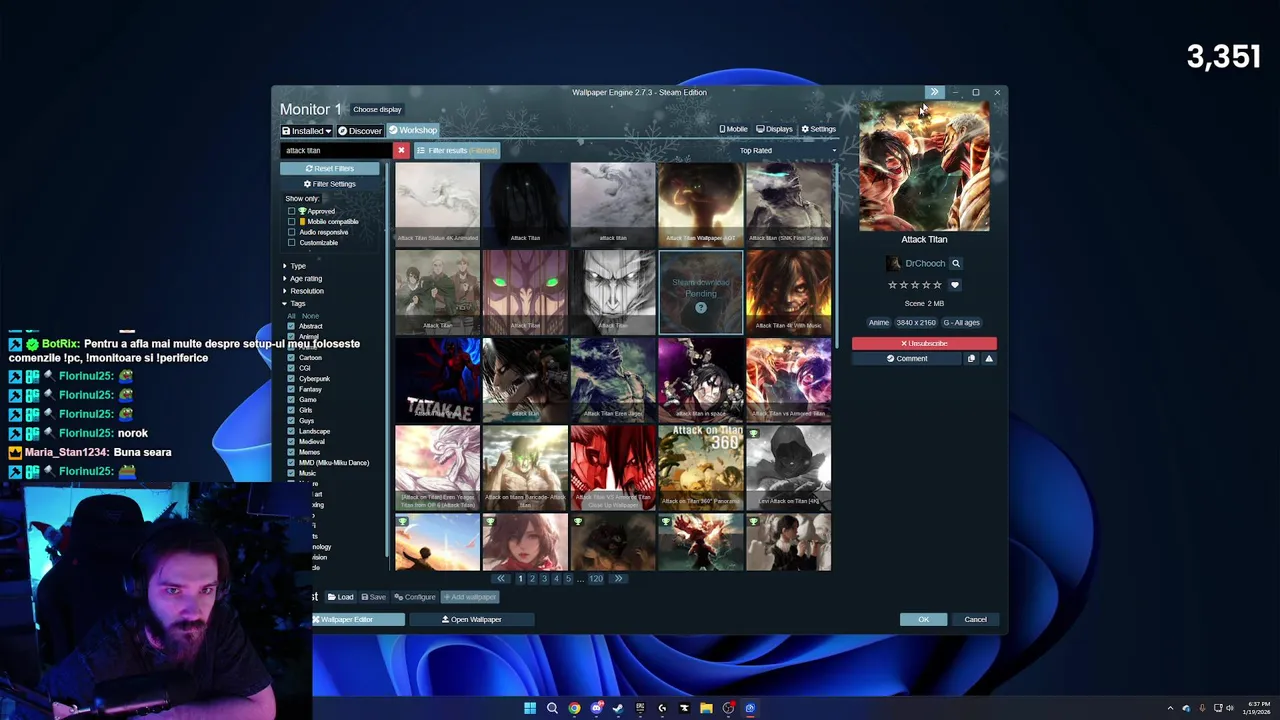Click the Choose display button

click(x=377, y=109)
